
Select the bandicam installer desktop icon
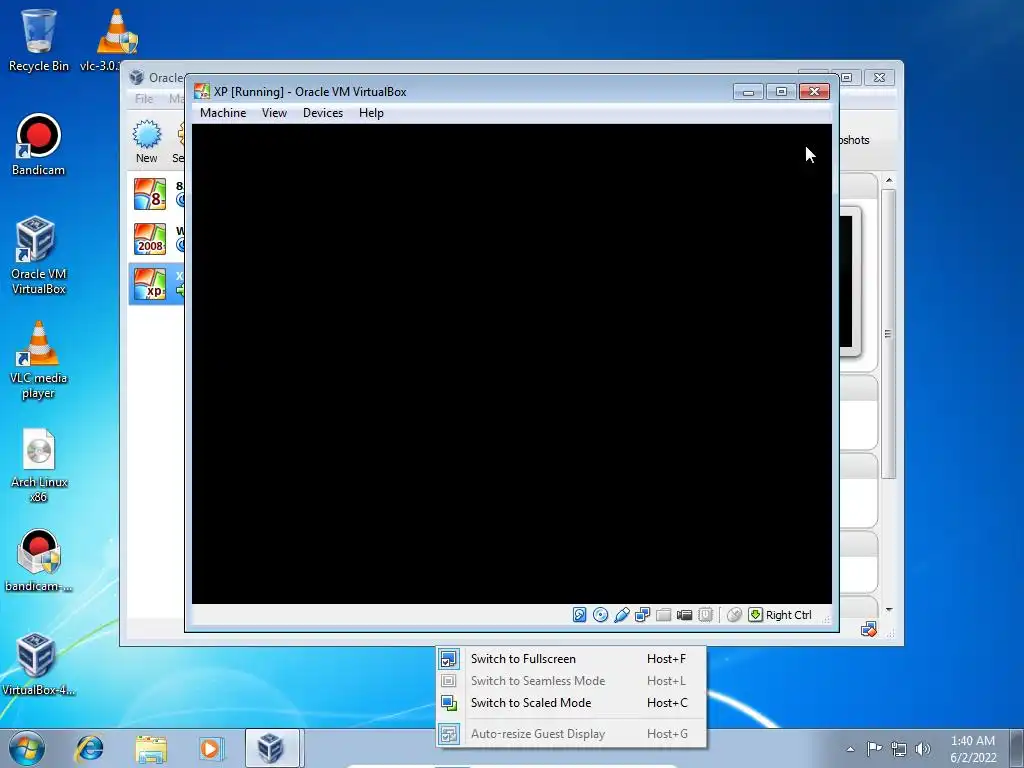click(x=39, y=560)
